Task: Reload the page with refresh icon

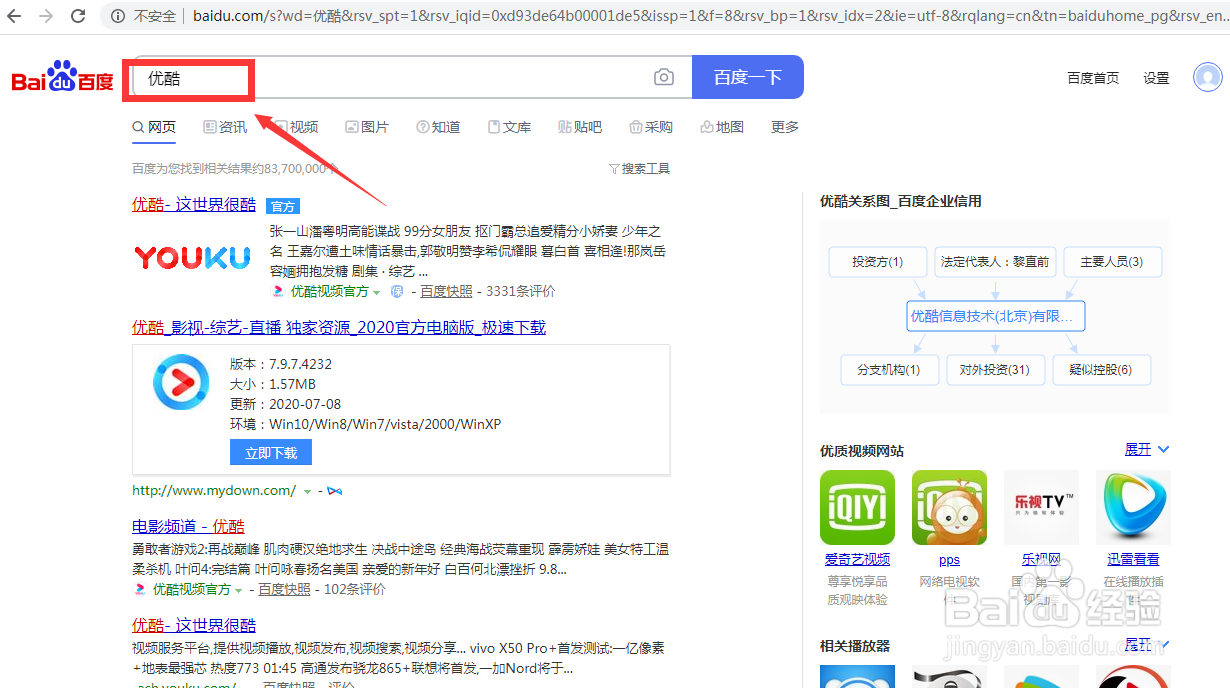Action: click(x=79, y=16)
